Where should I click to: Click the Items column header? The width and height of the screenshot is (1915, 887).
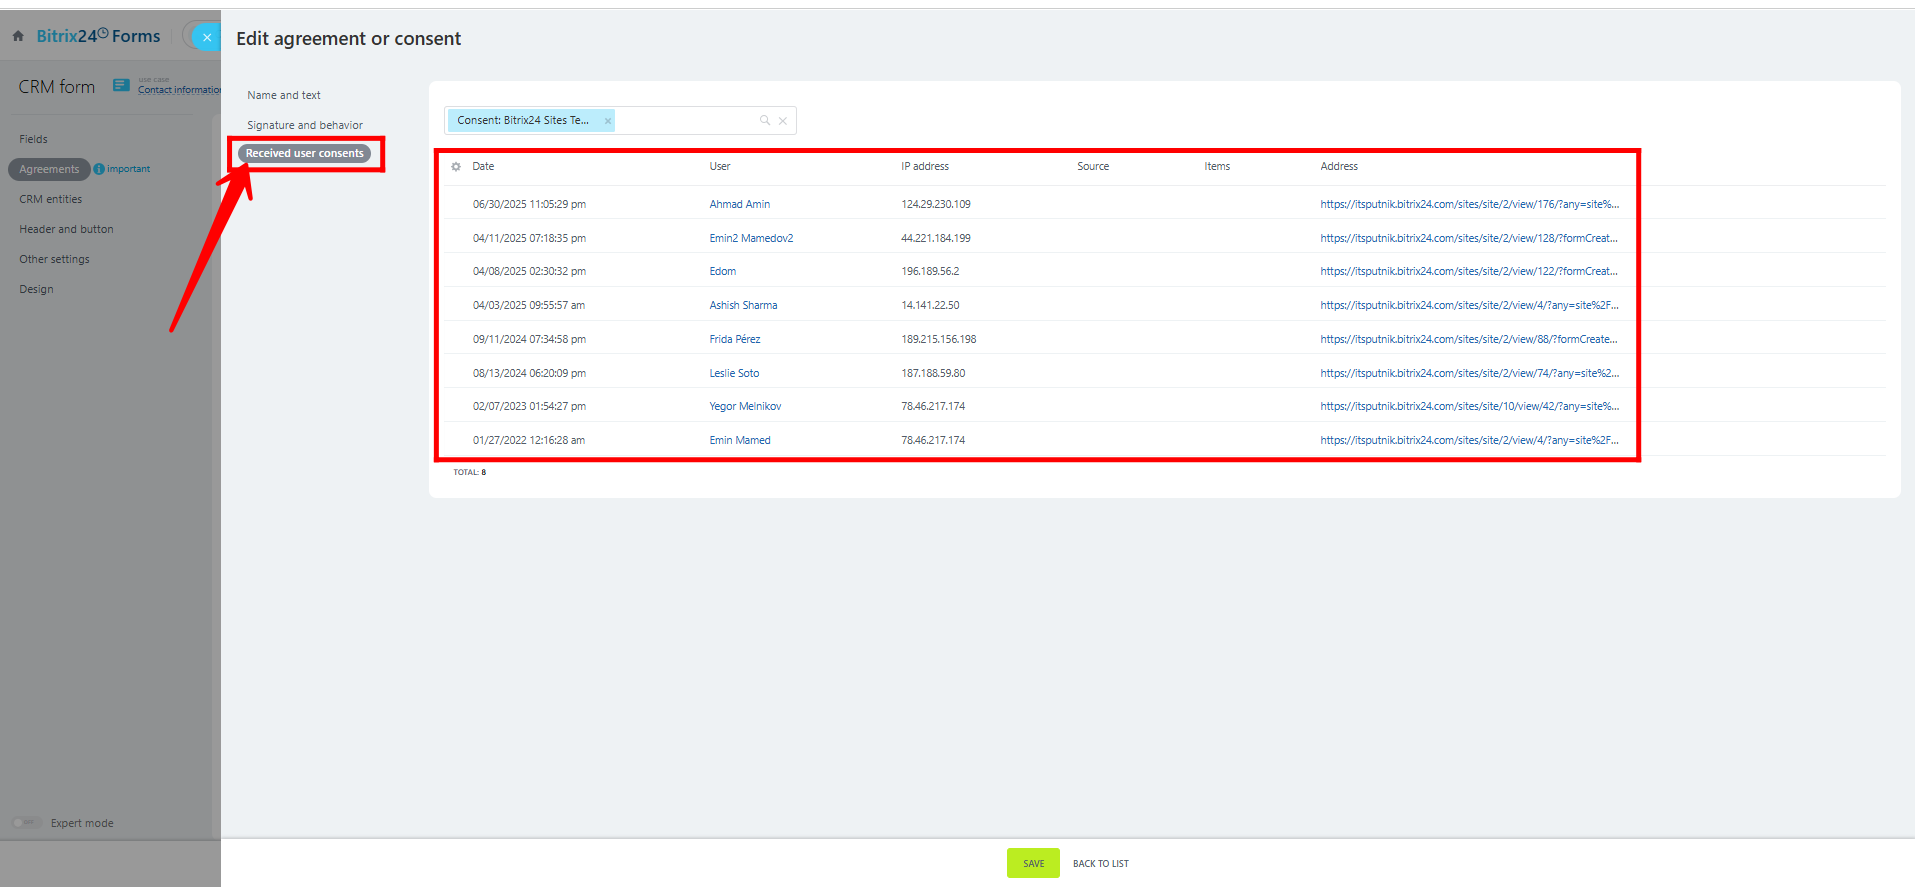(1217, 166)
